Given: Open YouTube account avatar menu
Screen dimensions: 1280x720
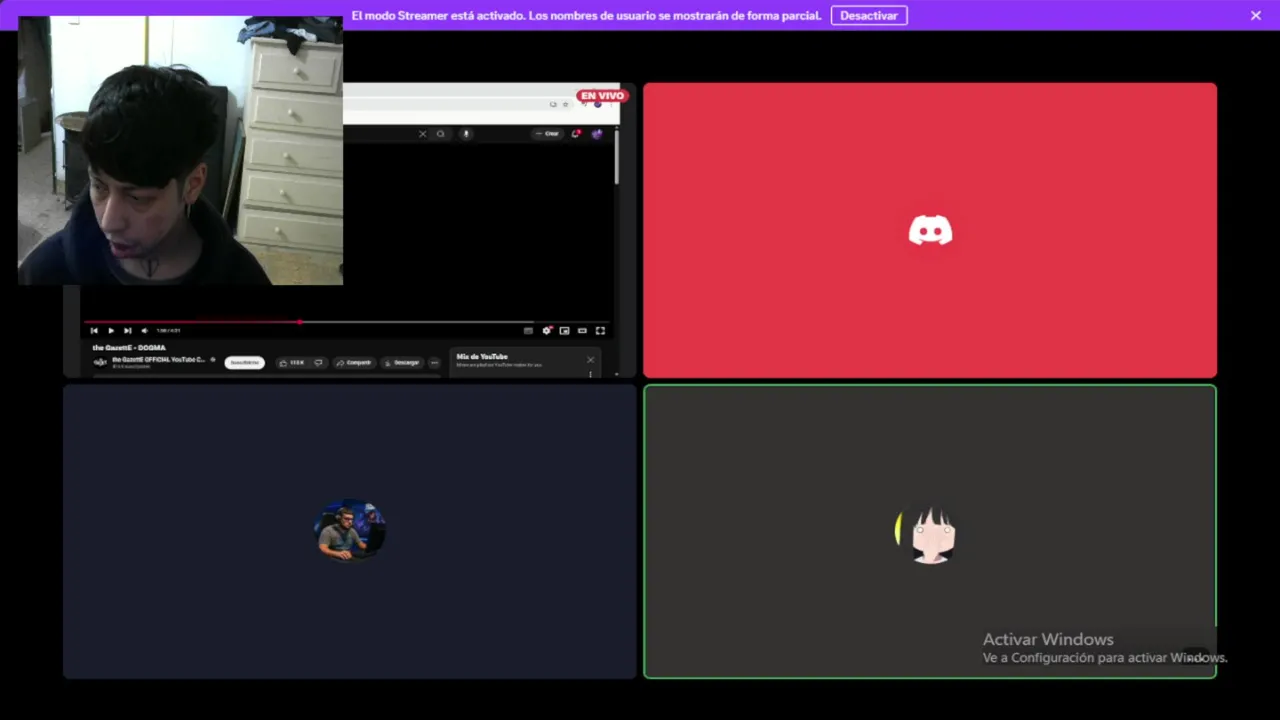Looking at the screenshot, I should (x=597, y=134).
